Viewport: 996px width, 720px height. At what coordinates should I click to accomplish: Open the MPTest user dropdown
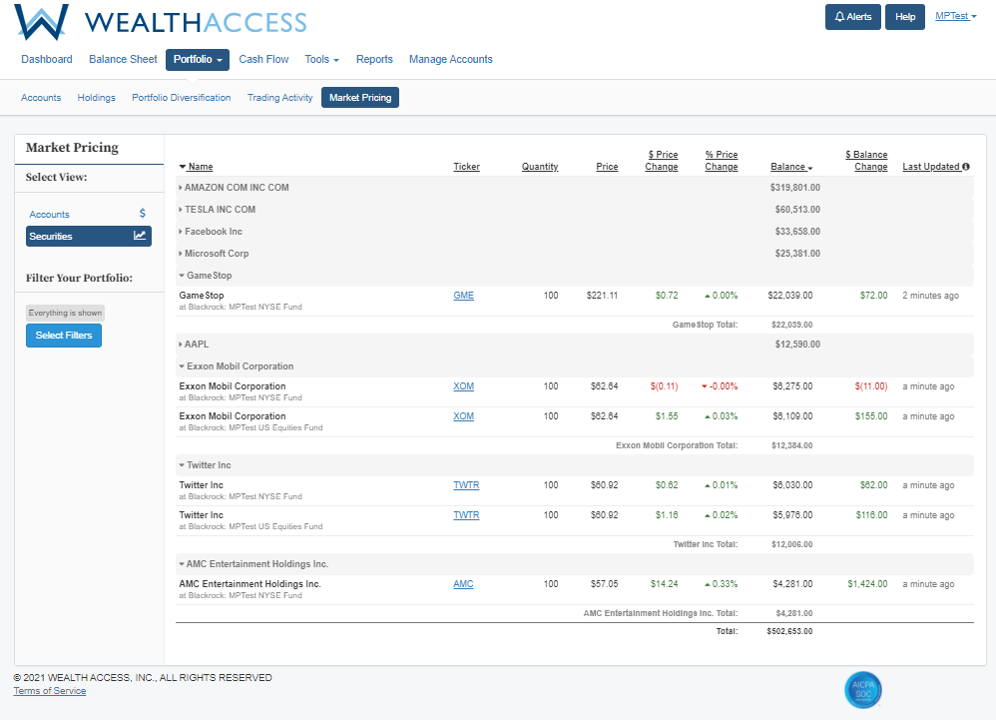click(955, 16)
